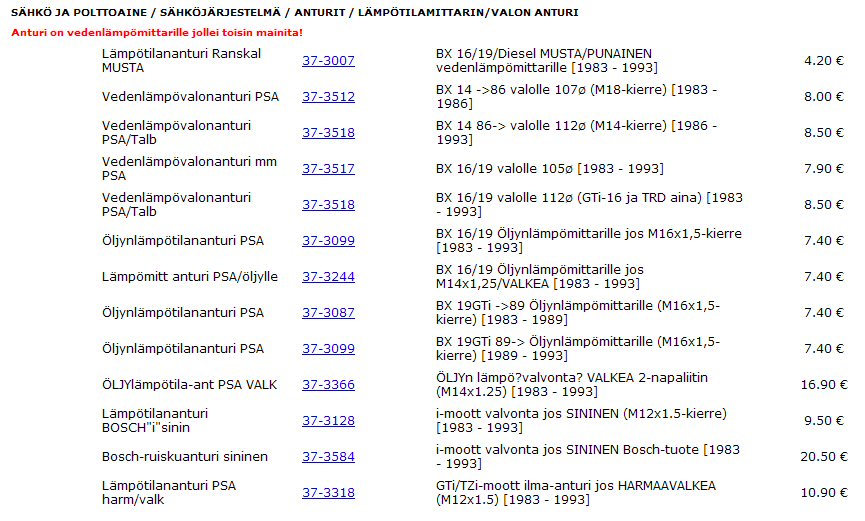Open part number link 37-3128

click(328, 421)
